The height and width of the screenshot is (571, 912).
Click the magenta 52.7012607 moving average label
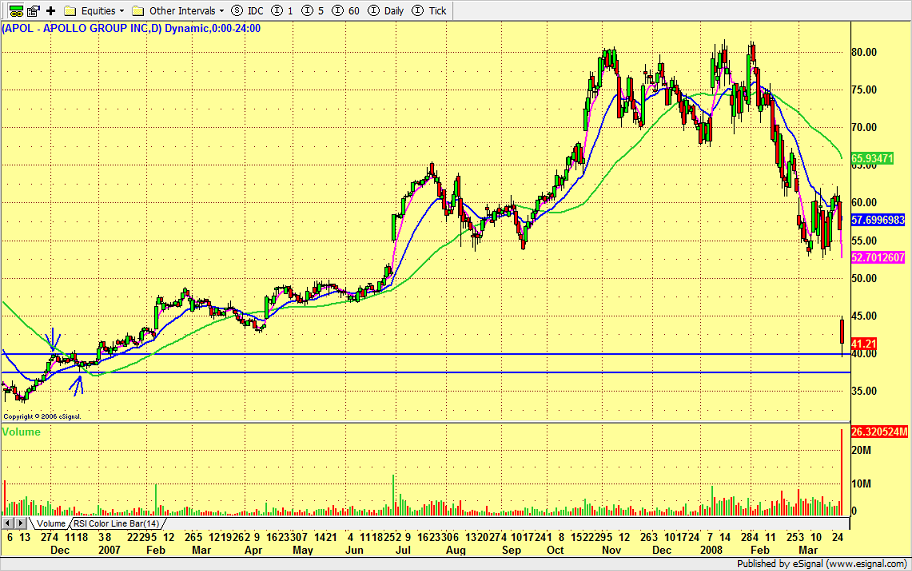pyautogui.click(x=878, y=257)
